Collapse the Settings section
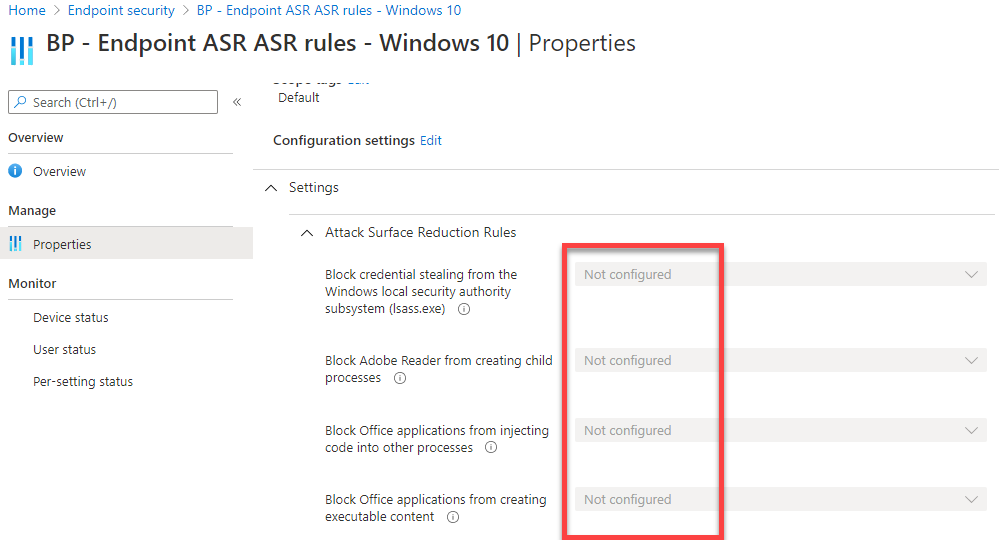 271,187
